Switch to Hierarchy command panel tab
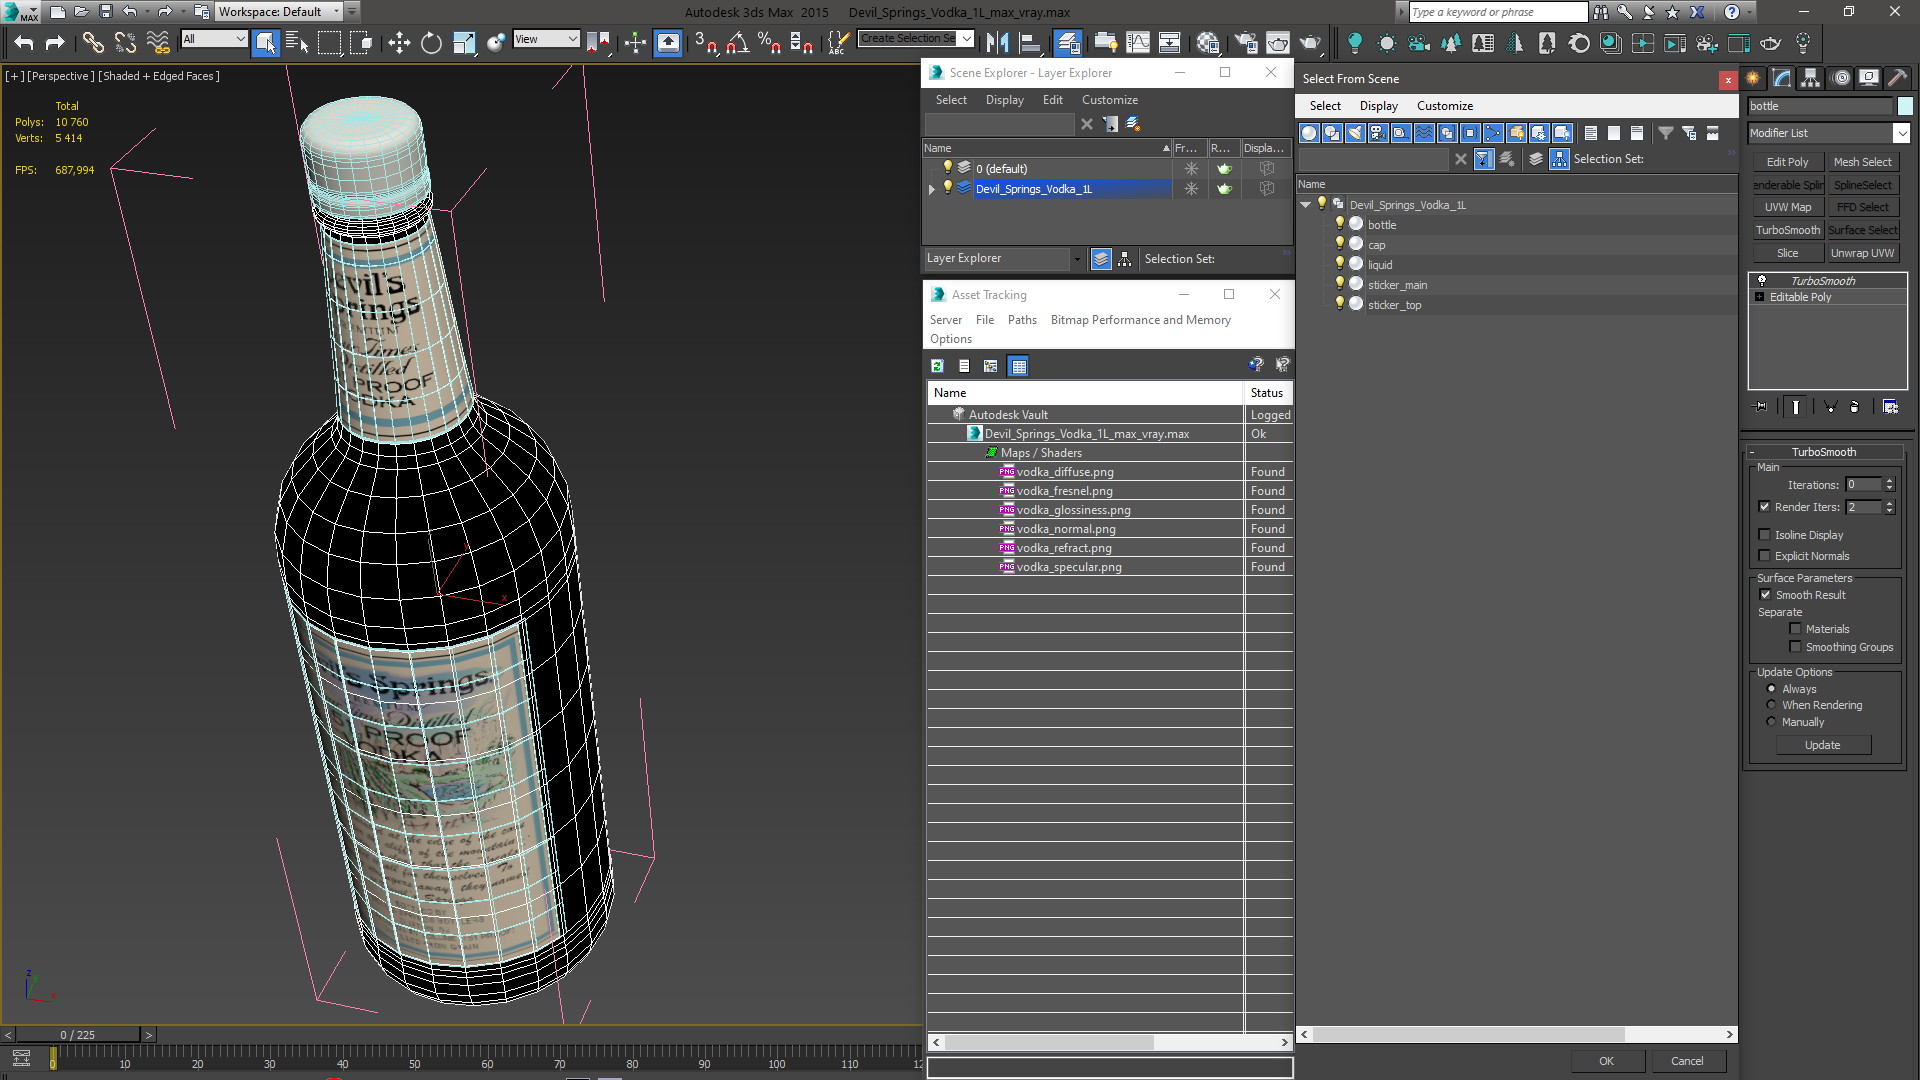 coord(1810,78)
